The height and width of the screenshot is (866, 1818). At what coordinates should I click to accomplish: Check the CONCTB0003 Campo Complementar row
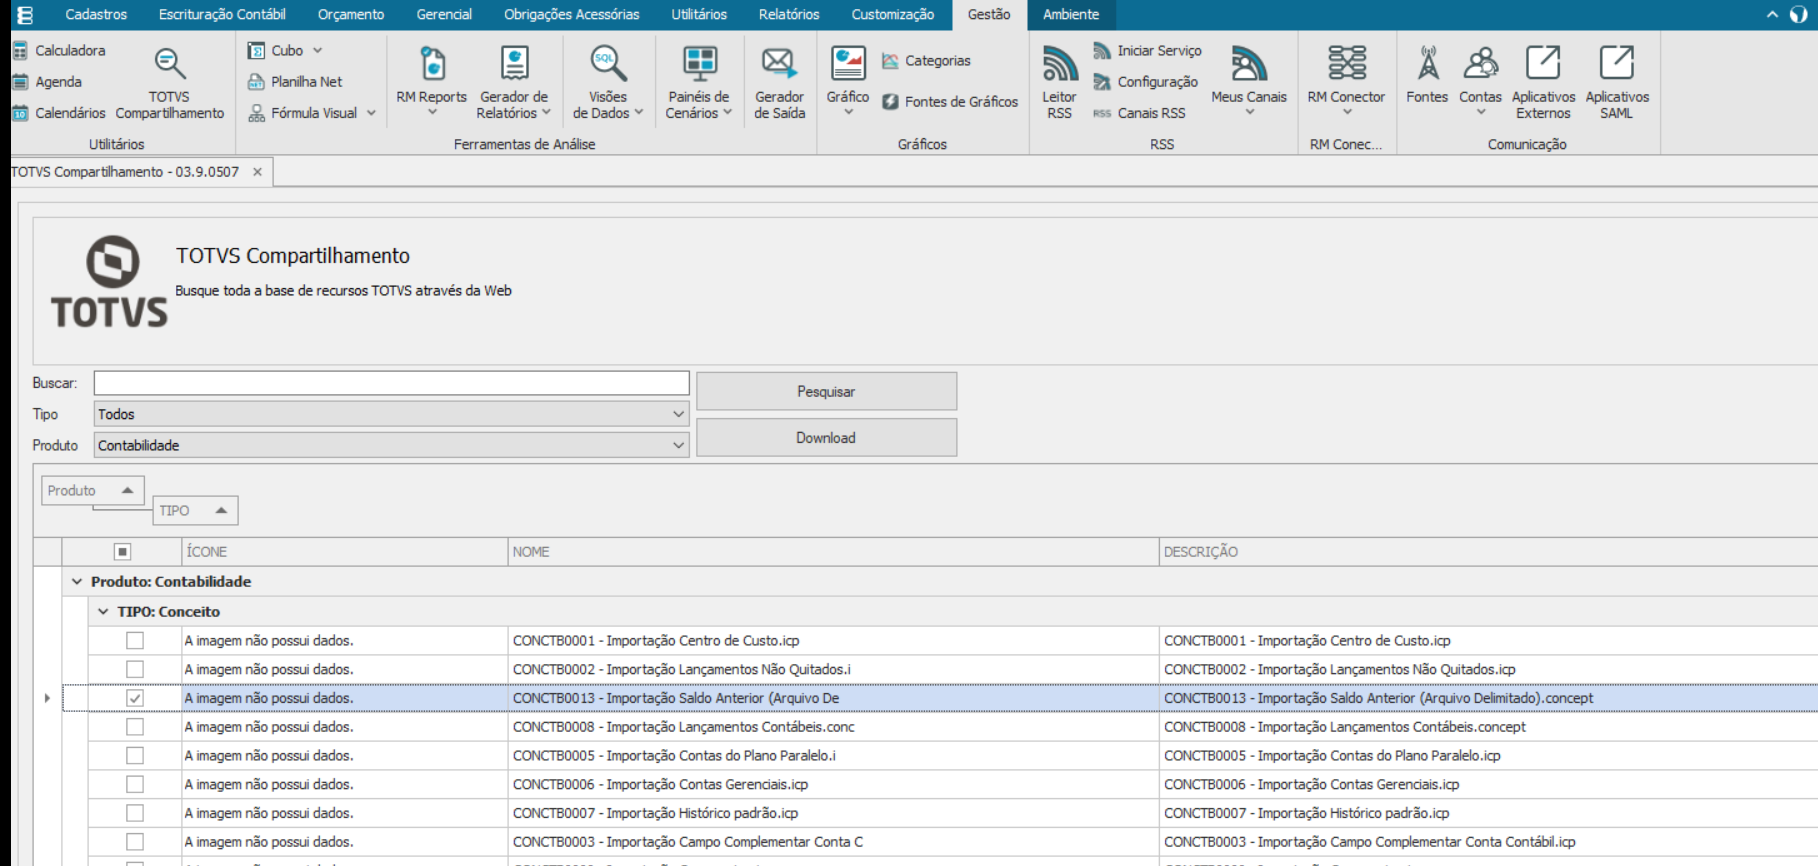pyautogui.click(x=135, y=842)
